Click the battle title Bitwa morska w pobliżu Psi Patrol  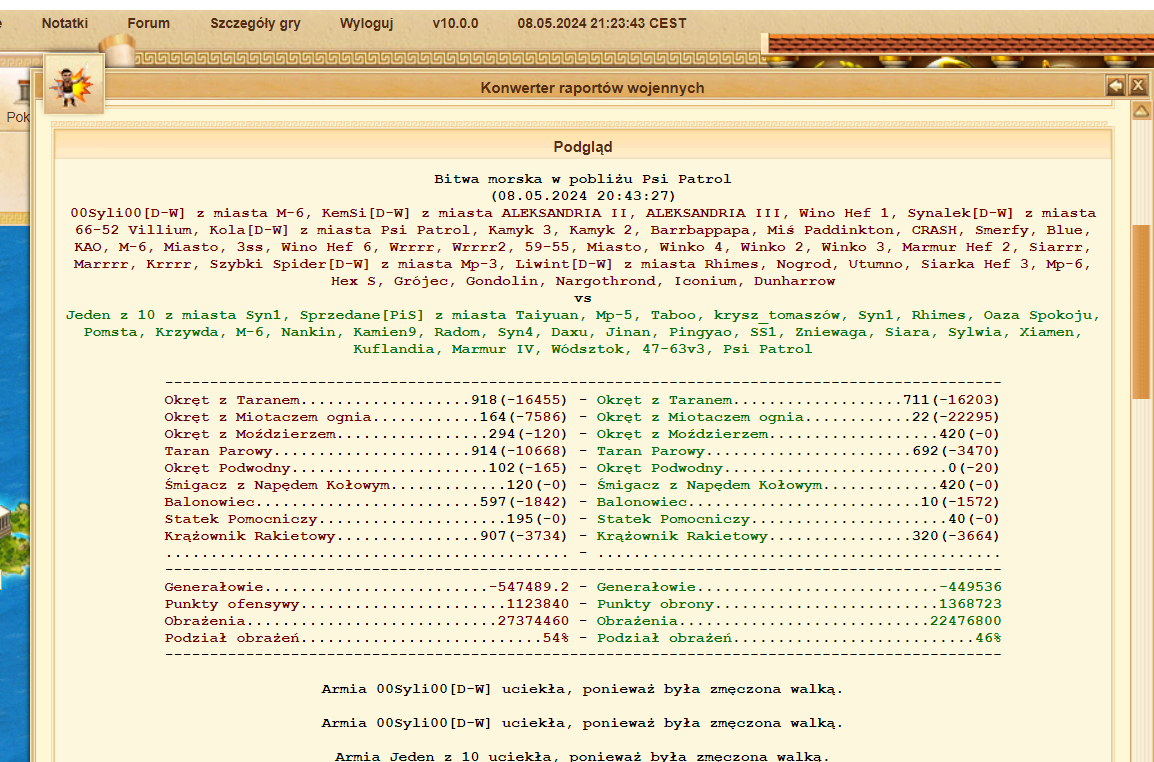[583, 179]
